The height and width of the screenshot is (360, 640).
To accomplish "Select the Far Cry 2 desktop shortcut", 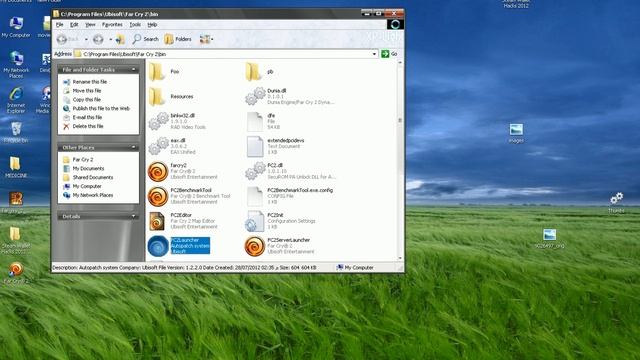I will [16, 273].
